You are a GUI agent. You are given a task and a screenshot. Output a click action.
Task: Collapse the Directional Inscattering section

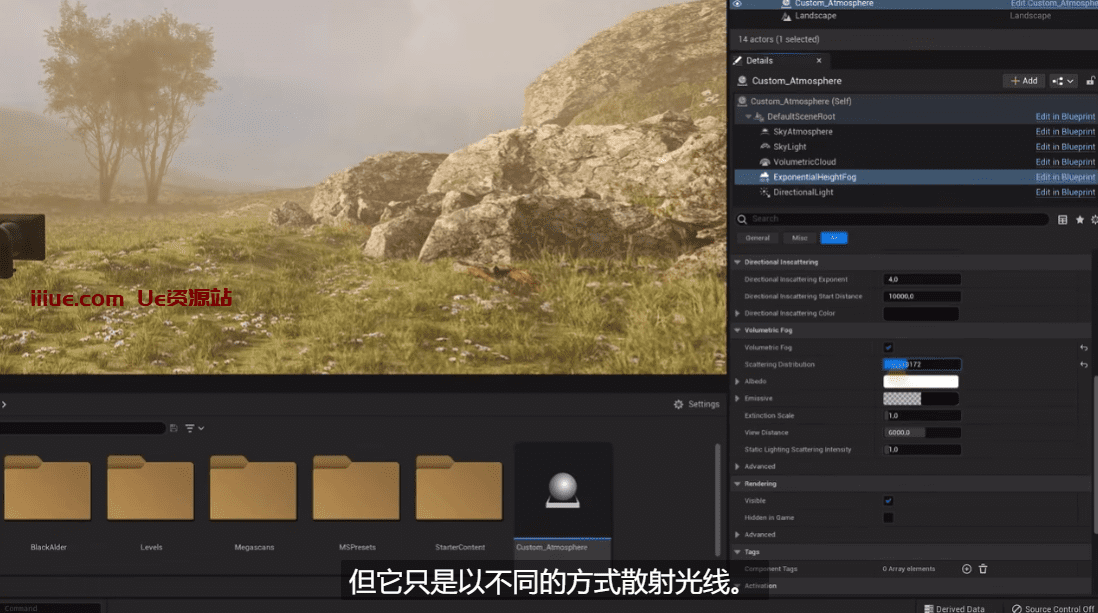click(x=738, y=262)
